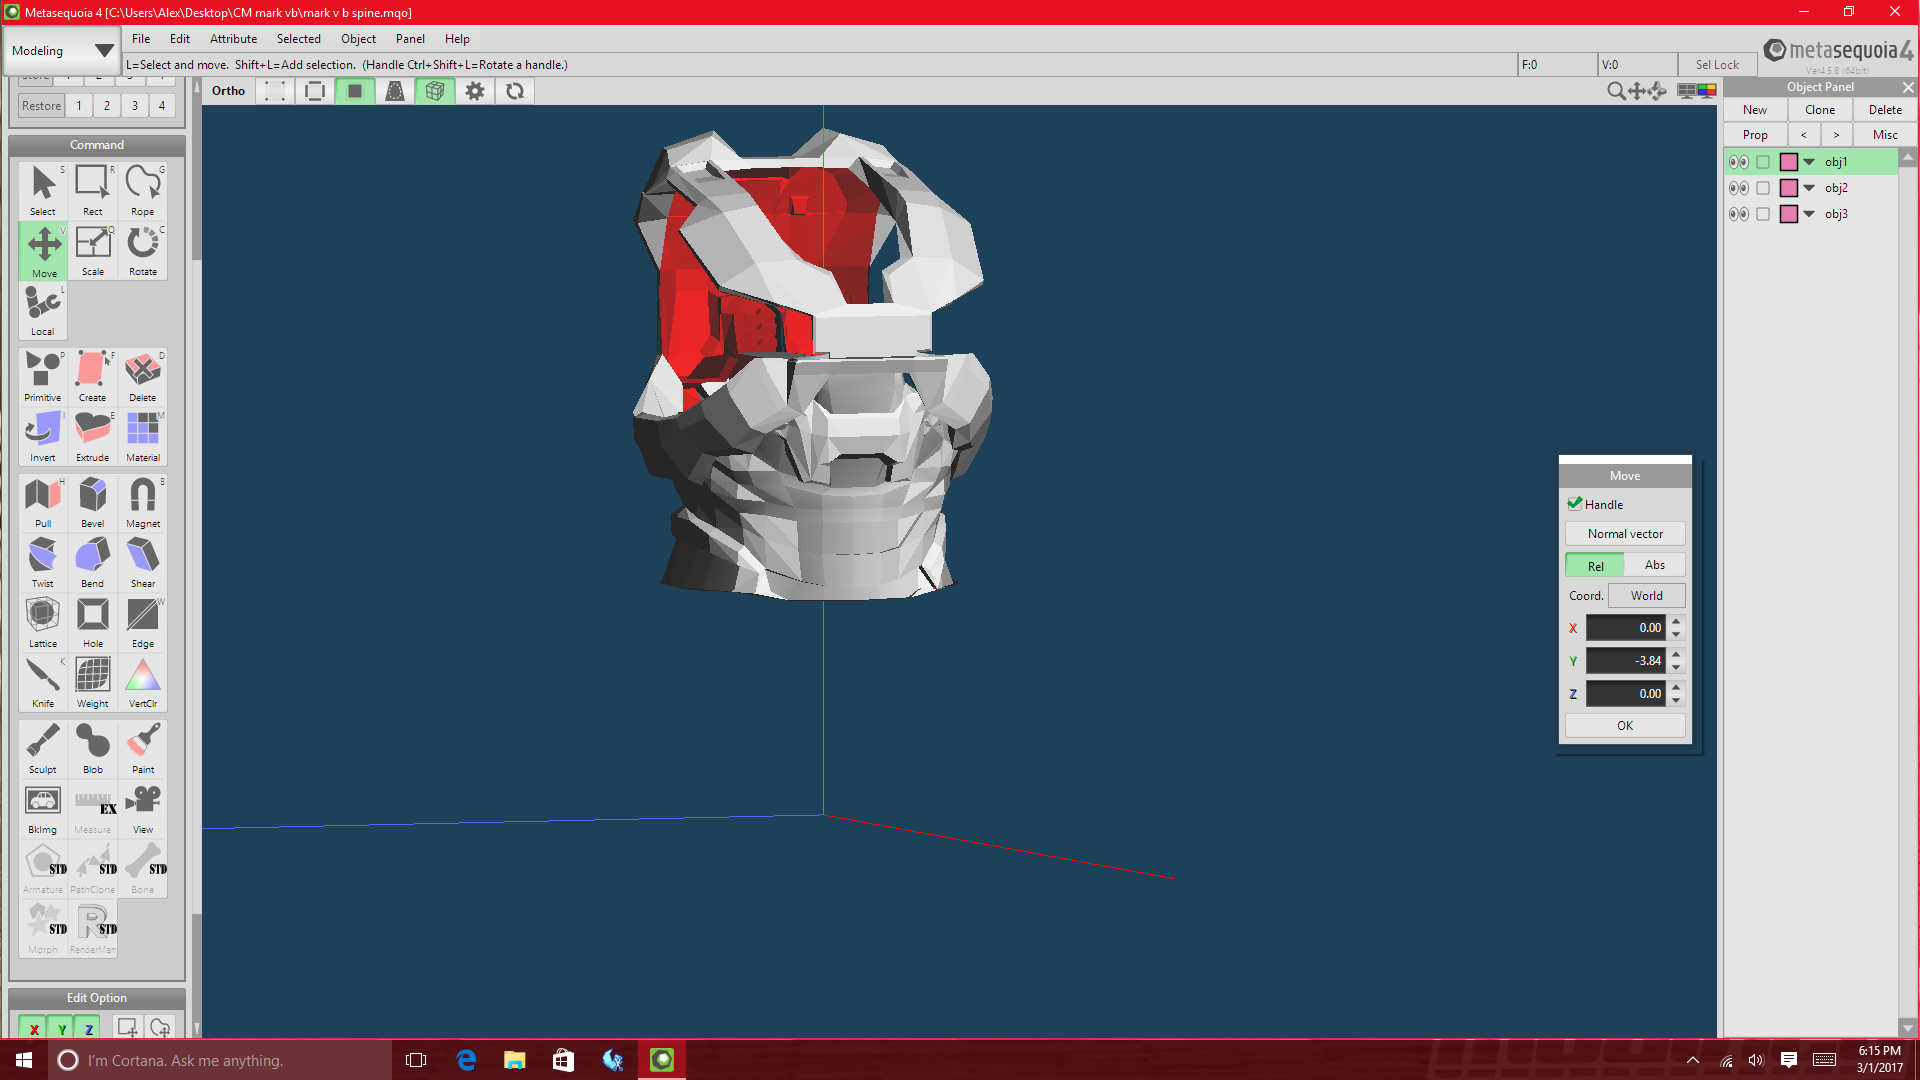Show hidden system tray icons chevron

tap(1692, 1061)
